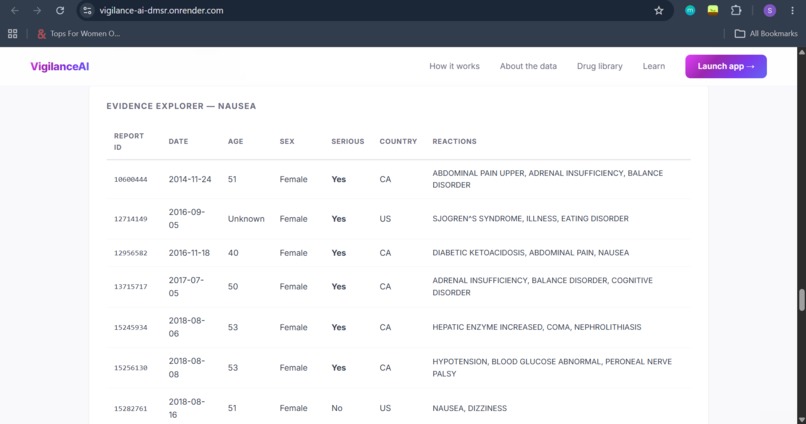Viewport: 806px width, 424px height.
Task: Click the age value 40
Action: tap(233, 253)
